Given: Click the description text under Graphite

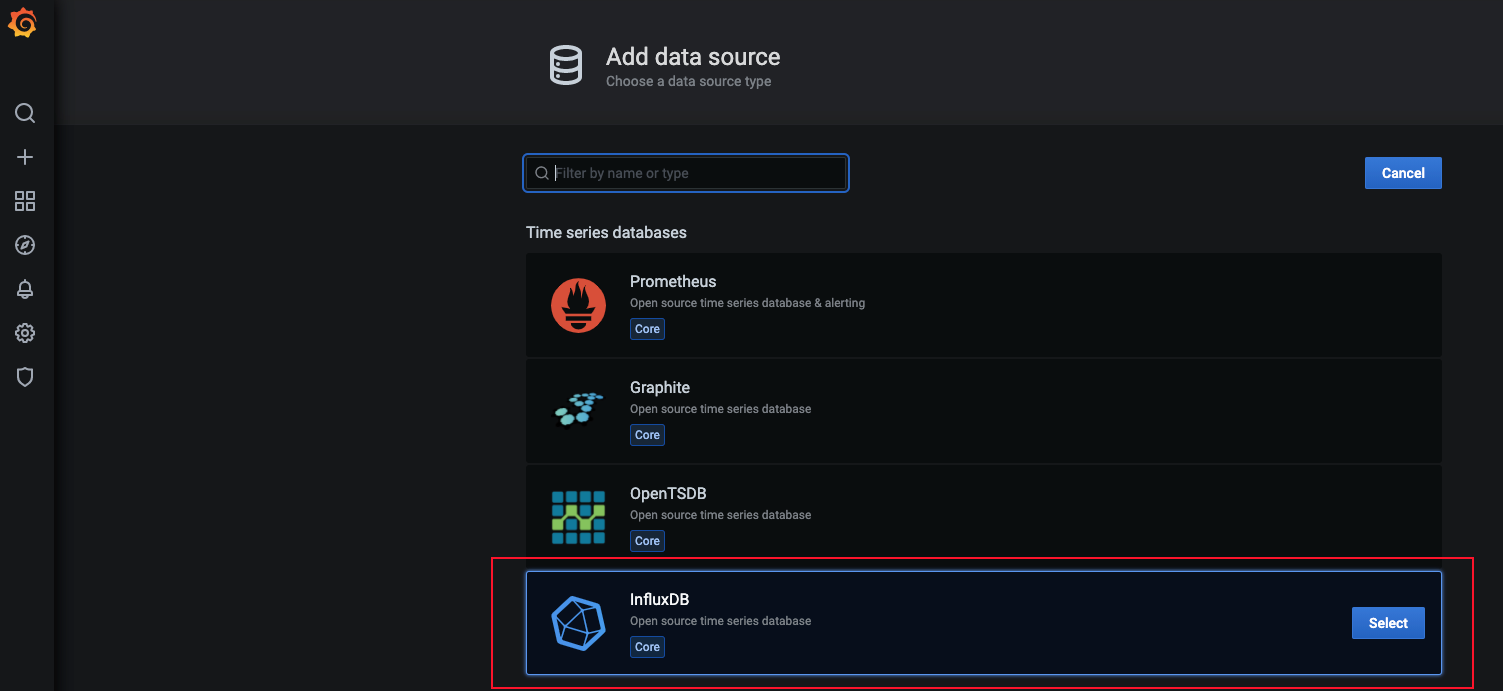Looking at the screenshot, I should (x=720, y=409).
